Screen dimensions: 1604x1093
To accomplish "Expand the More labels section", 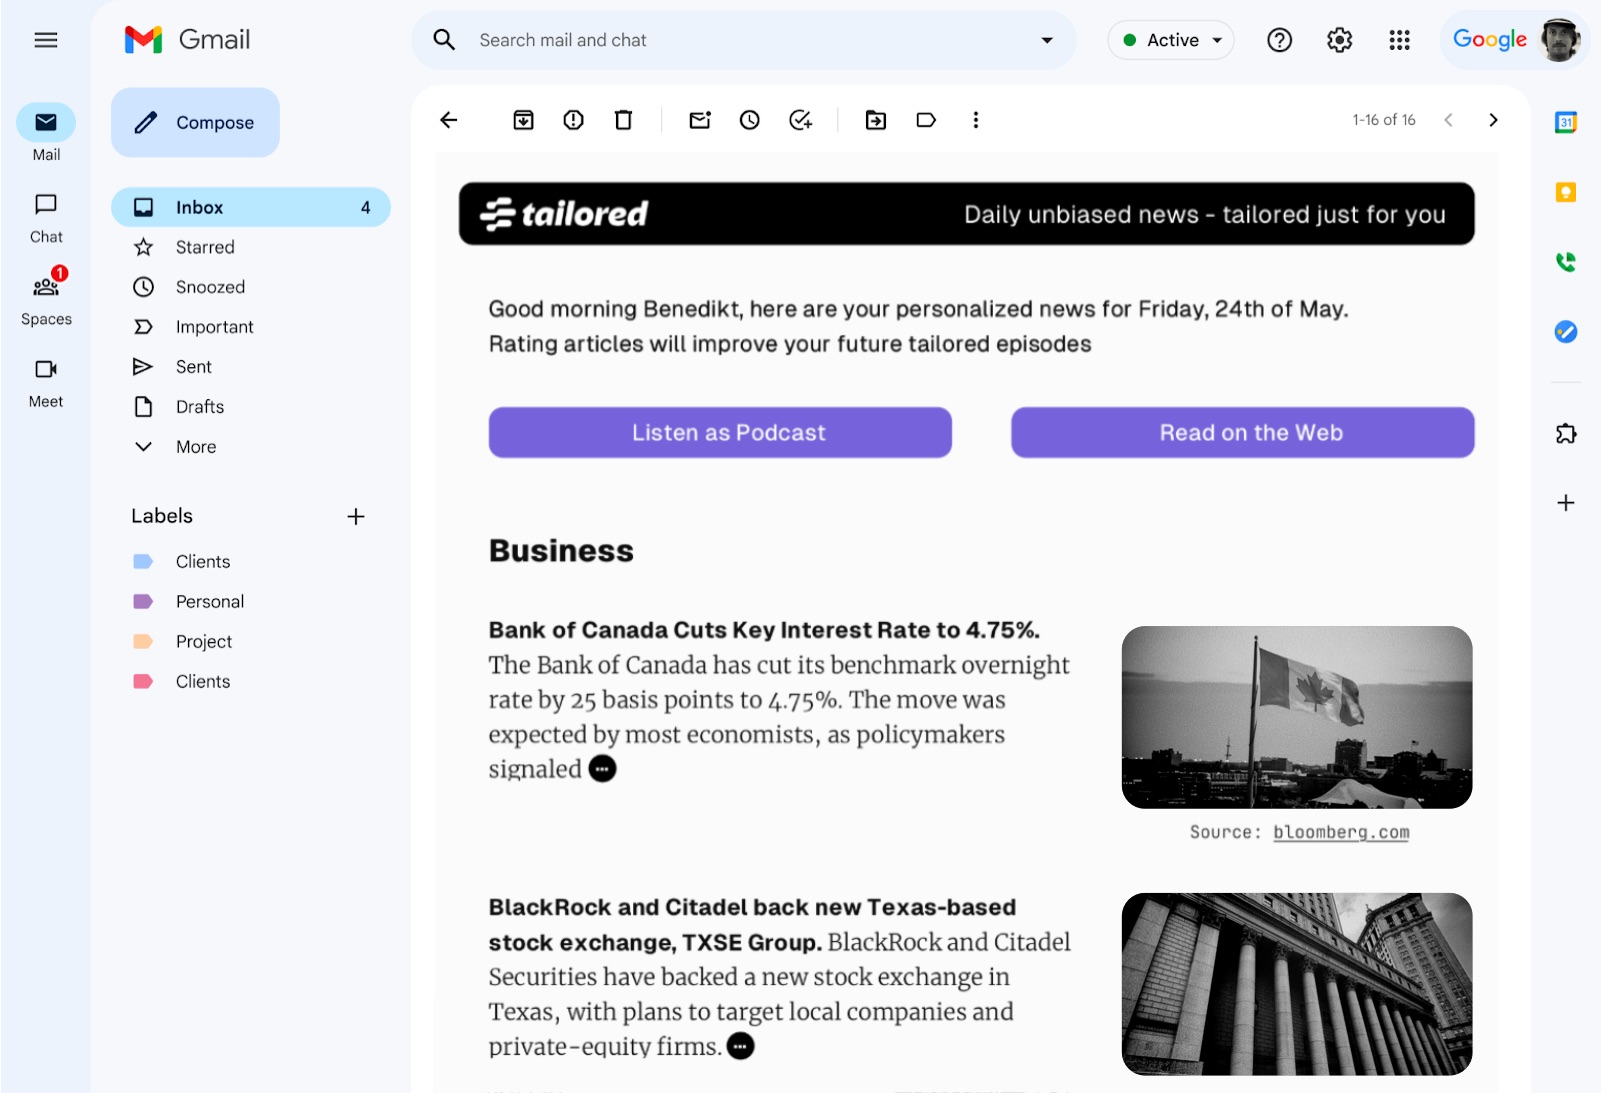I will (194, 447).
